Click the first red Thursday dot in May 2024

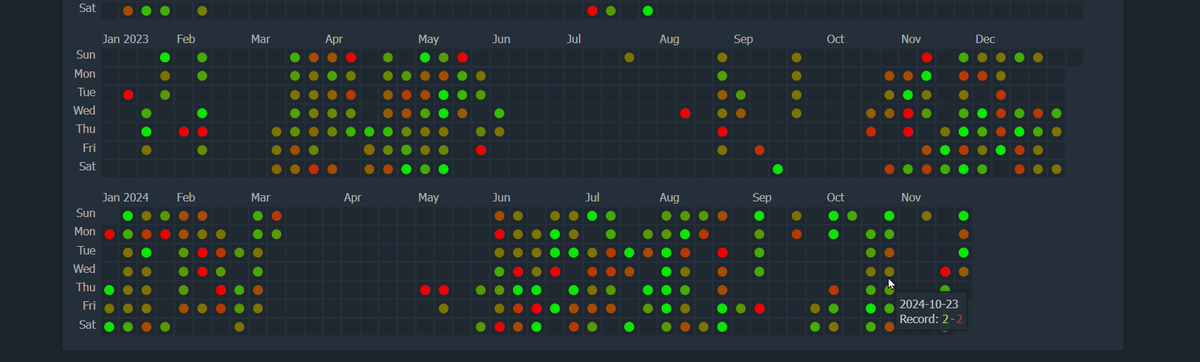click(x=425, y=290)
